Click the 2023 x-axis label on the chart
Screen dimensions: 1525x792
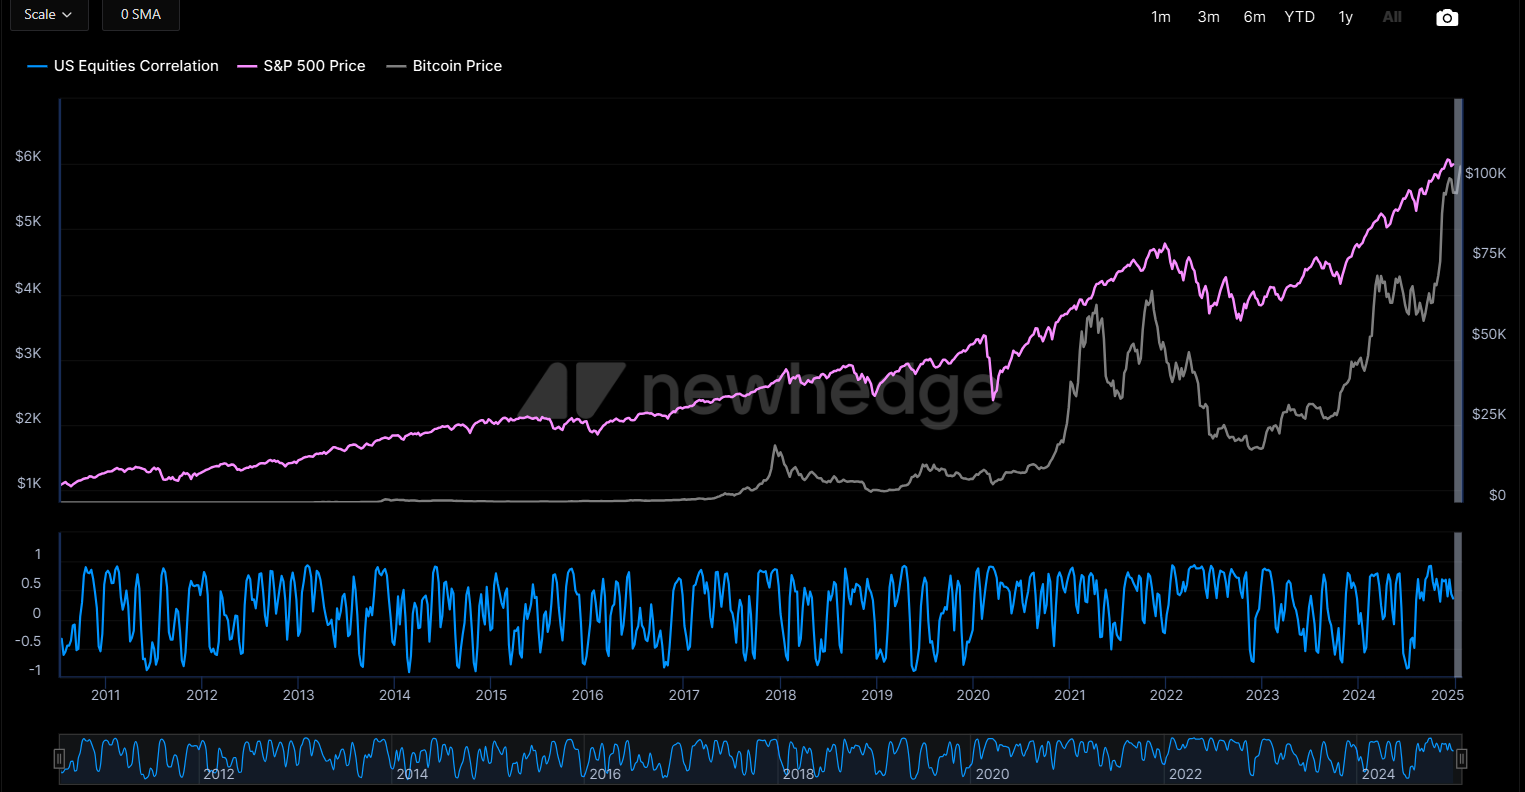pyautogui.click(x=1262, y=694)
